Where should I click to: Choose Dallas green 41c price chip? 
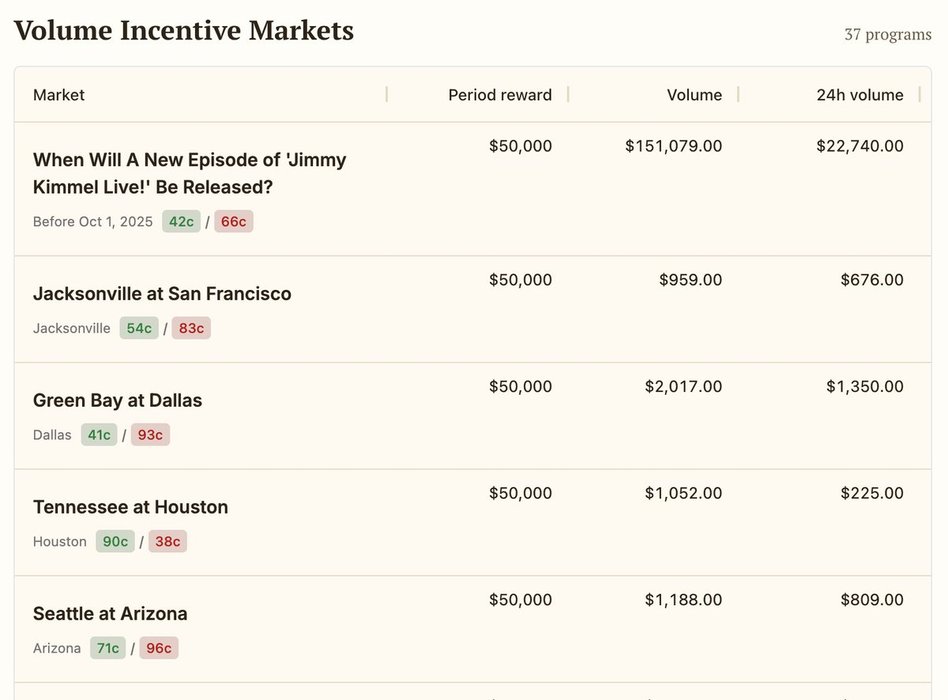point(99,435)
